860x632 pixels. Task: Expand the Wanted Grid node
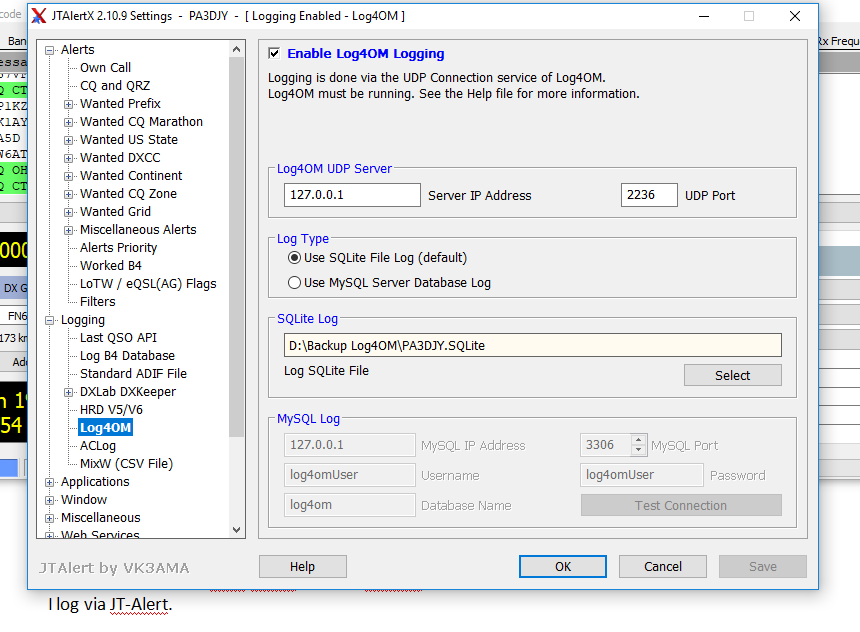[x=68, y=212]
